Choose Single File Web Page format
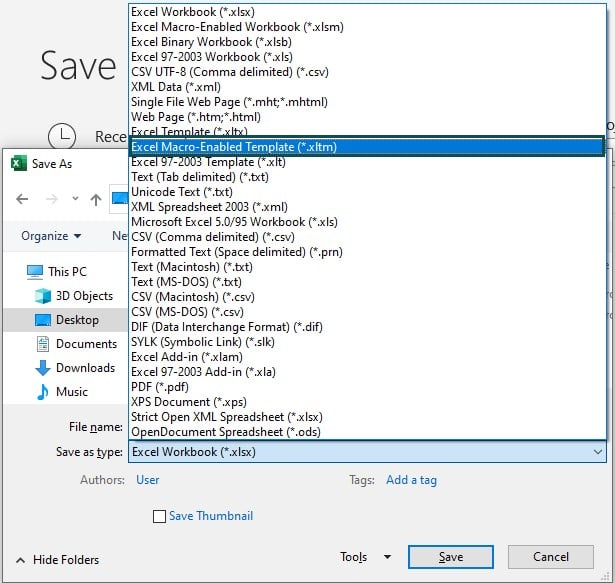This screenshot has width=615, height=583. click(367, 102)
